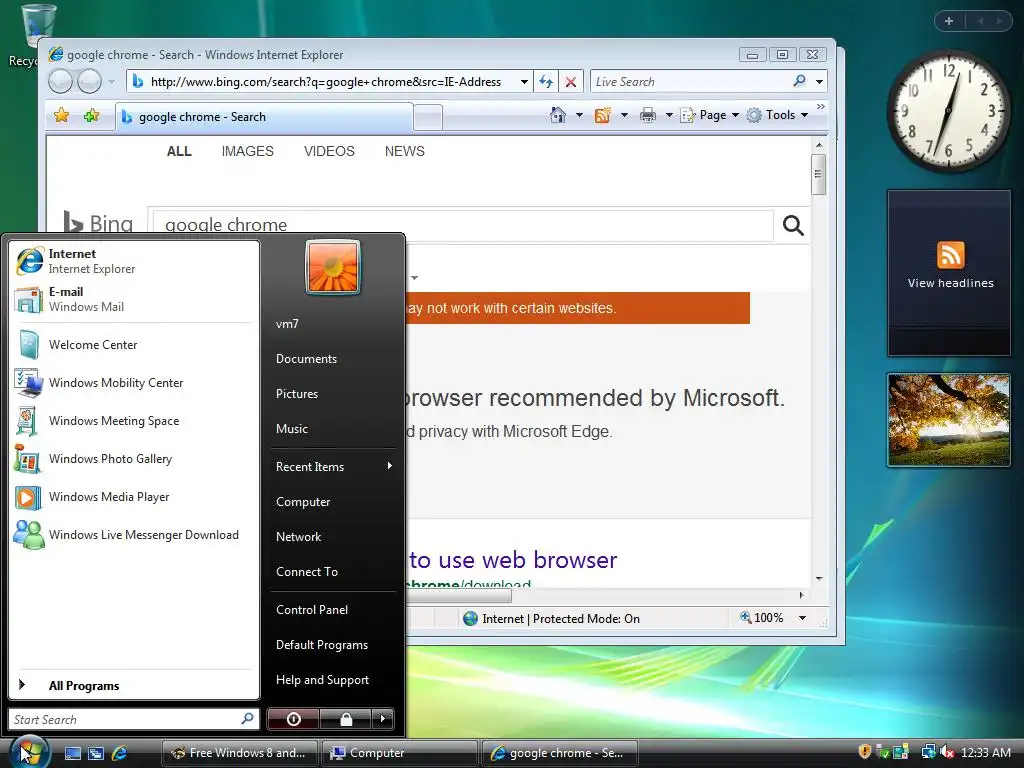The width and height of the screenshot is (1024, 768).
Task: Open address bar history dropdown
Action: pyautogui.click(x=524, y=82)
